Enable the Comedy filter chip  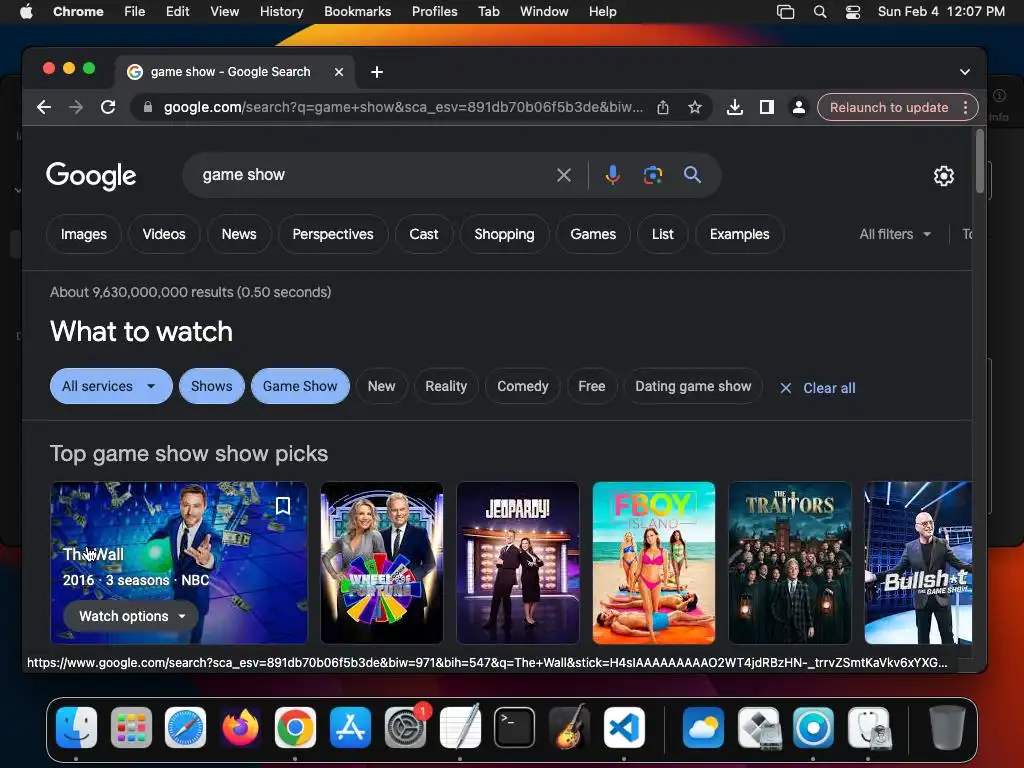522,386
